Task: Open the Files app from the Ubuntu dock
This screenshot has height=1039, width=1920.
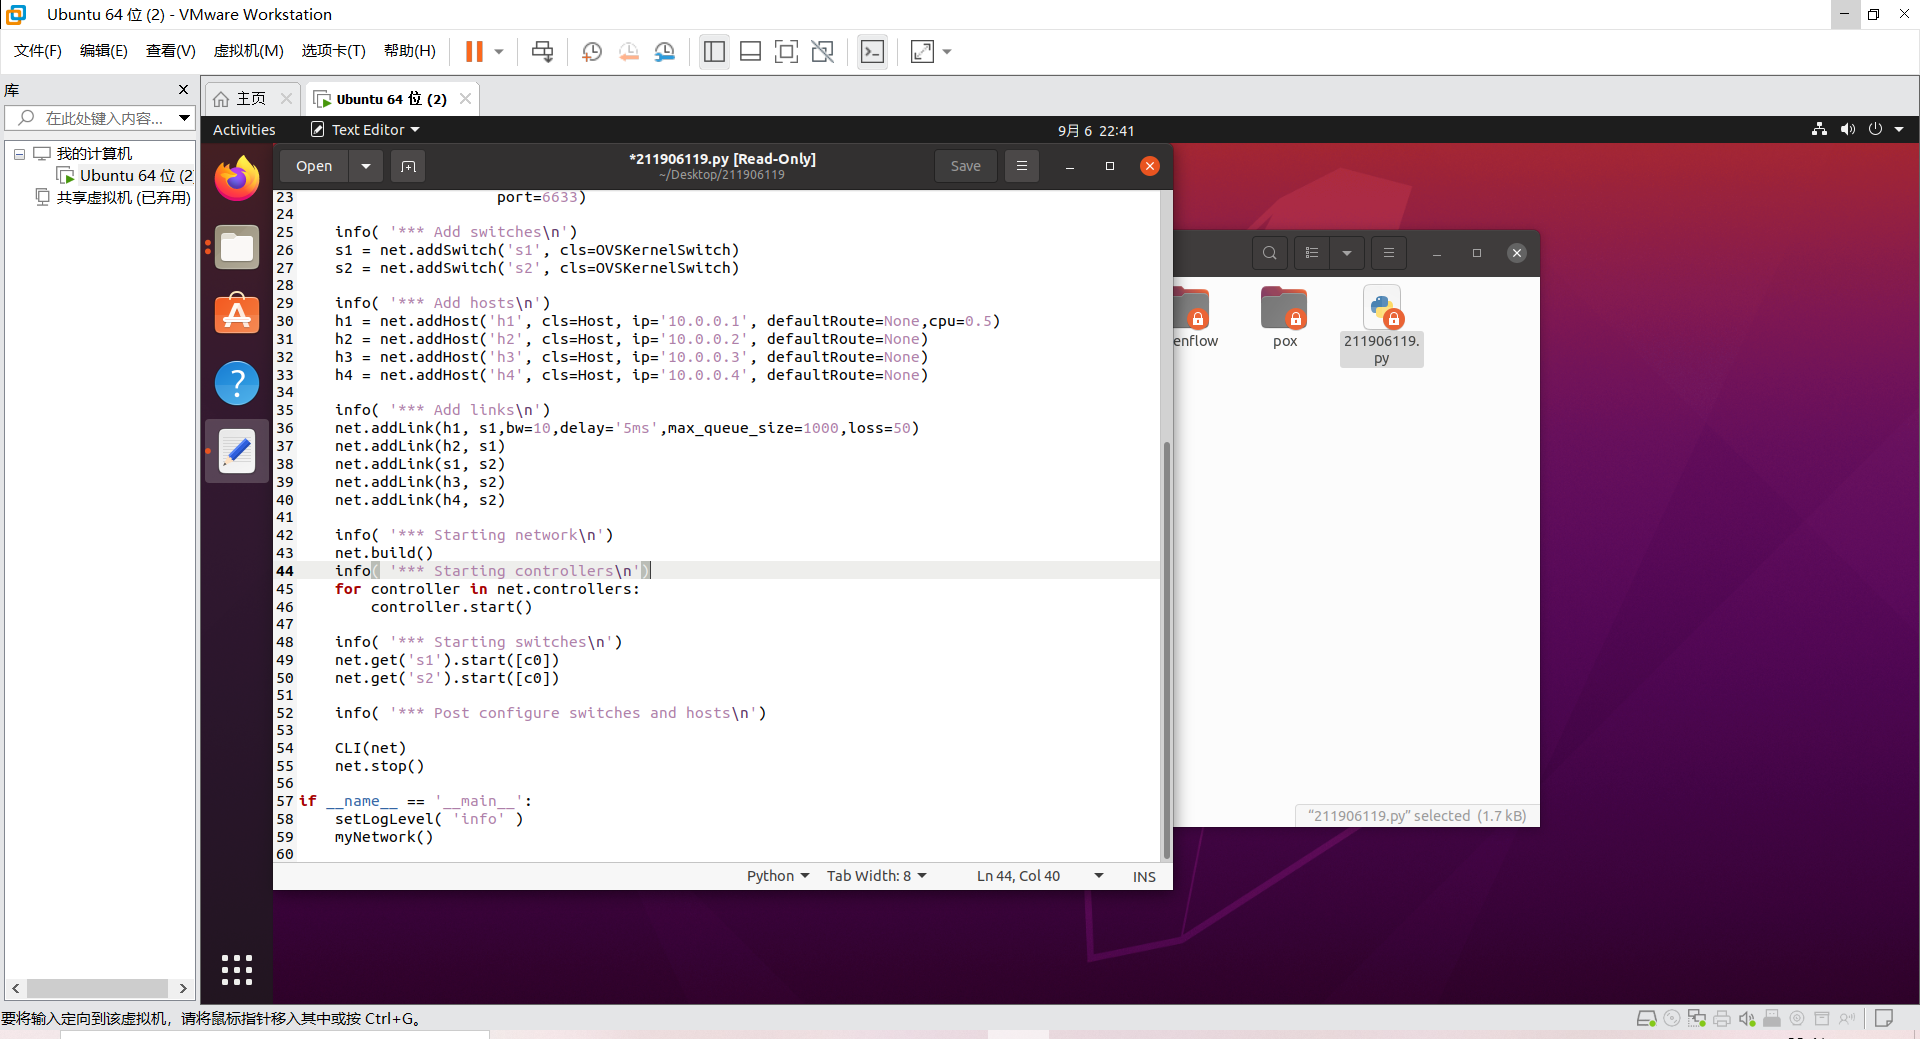Action: [237, 248]
